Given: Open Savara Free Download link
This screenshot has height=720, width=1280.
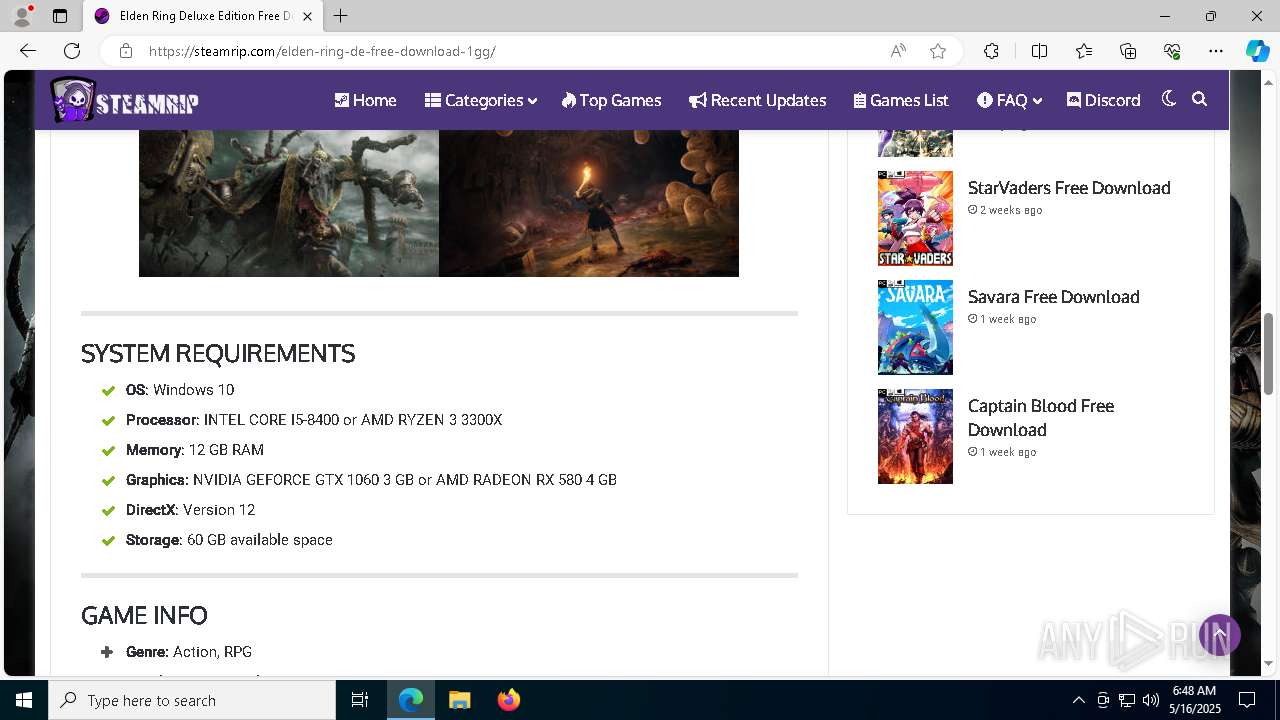Looking at the screenshot, I should point(1053,297).
